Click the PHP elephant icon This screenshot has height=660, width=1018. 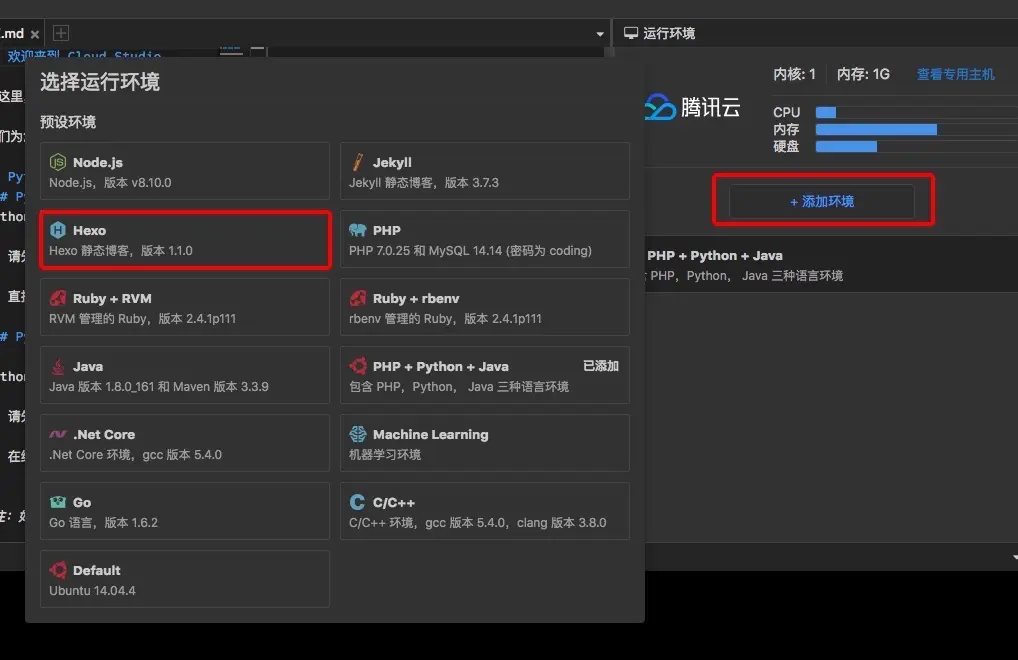358,230
